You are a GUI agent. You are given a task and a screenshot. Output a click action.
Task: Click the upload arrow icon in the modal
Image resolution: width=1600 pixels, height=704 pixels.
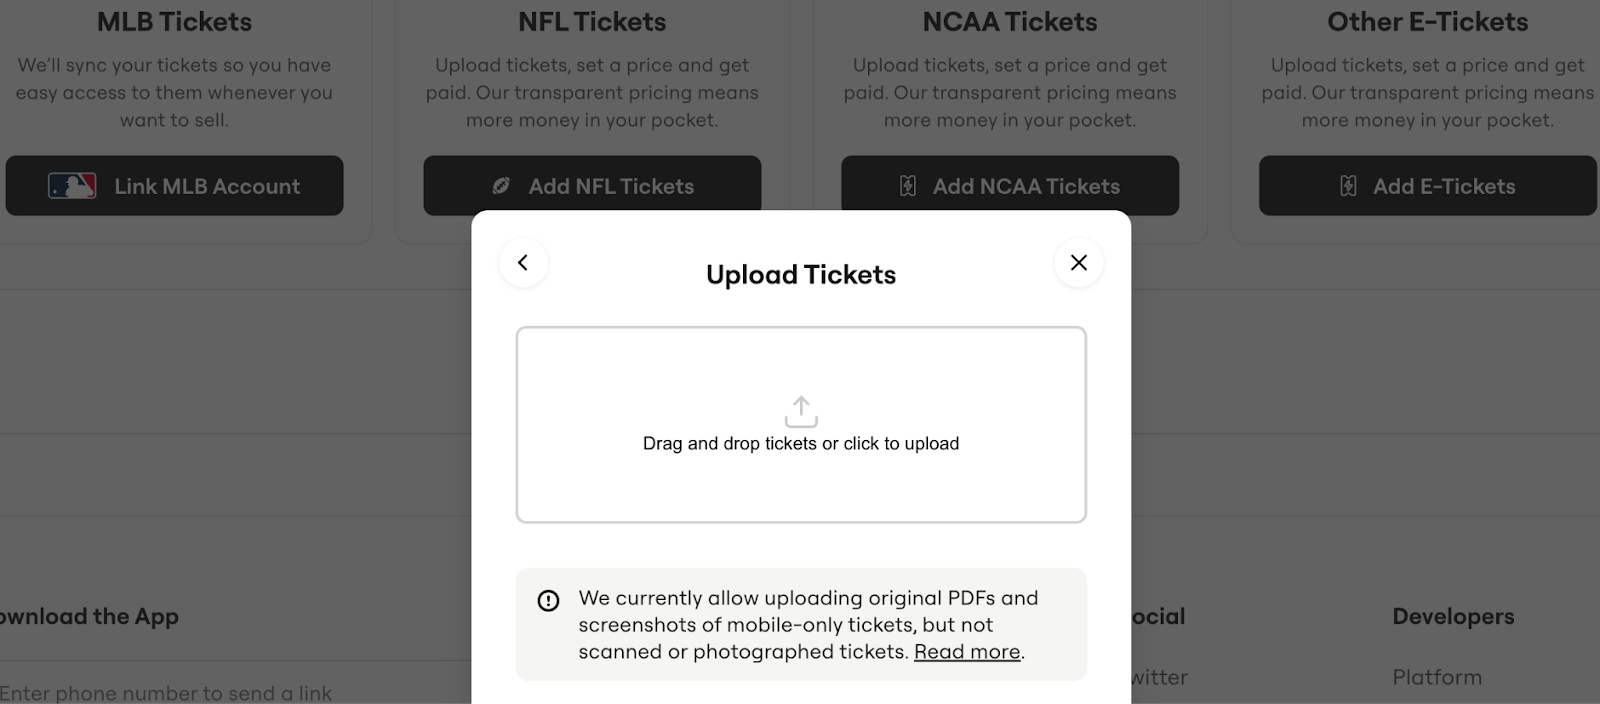[800, 409]
